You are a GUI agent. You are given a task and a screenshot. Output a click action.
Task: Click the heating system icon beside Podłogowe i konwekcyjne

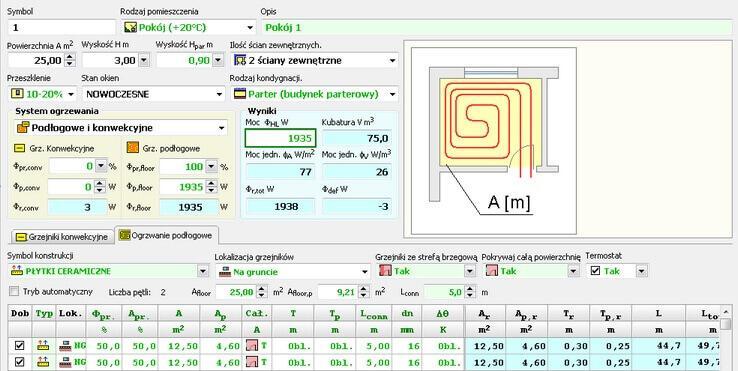point(23,127)
